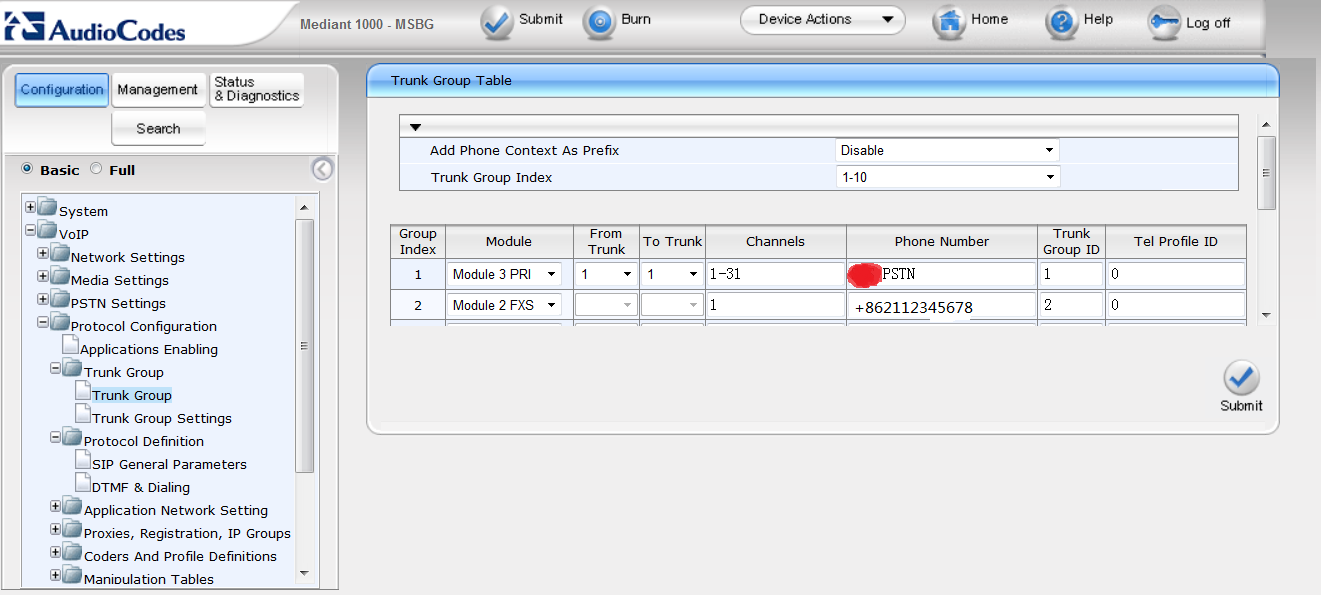Screen dimensions: 1321x595
Task: Click table panel scrollbar up arrow
Action: [x=1266, y=124]
